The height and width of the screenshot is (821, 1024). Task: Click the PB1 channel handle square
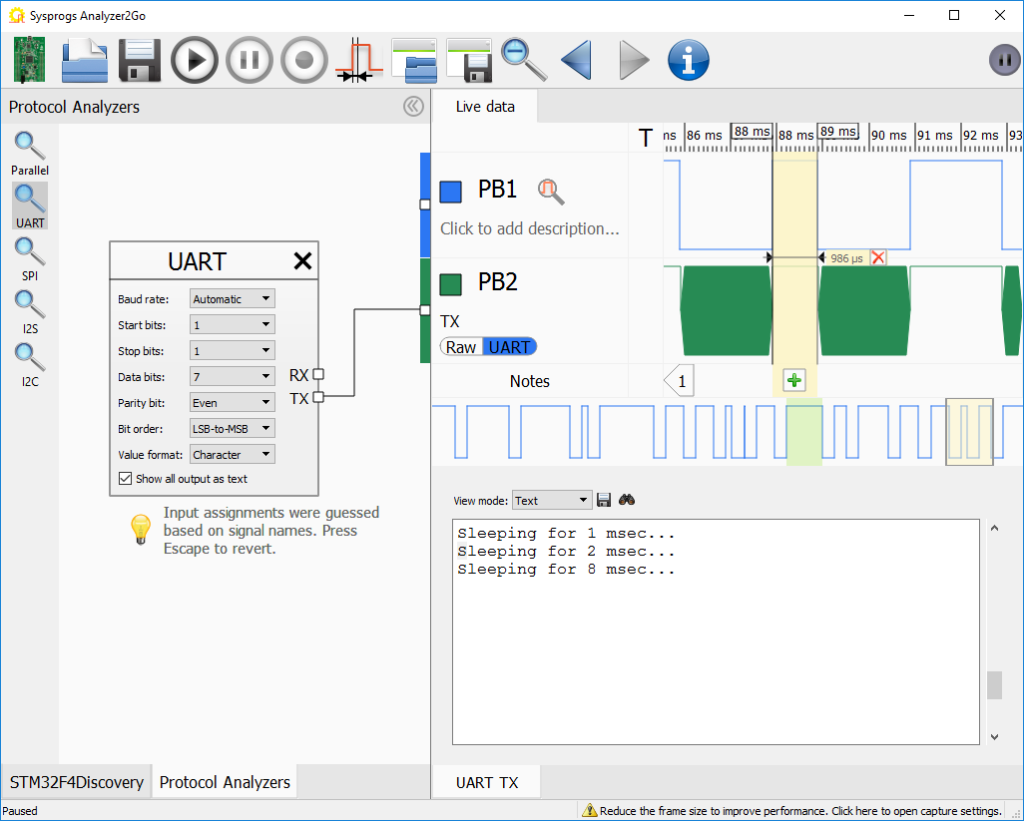(424, 204)
